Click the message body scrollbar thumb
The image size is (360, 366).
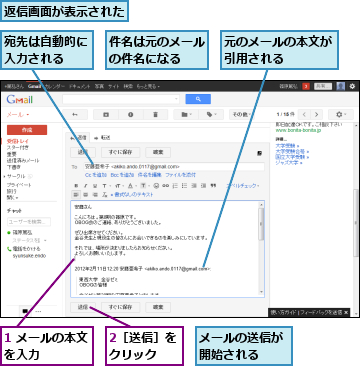coord(261,225)
